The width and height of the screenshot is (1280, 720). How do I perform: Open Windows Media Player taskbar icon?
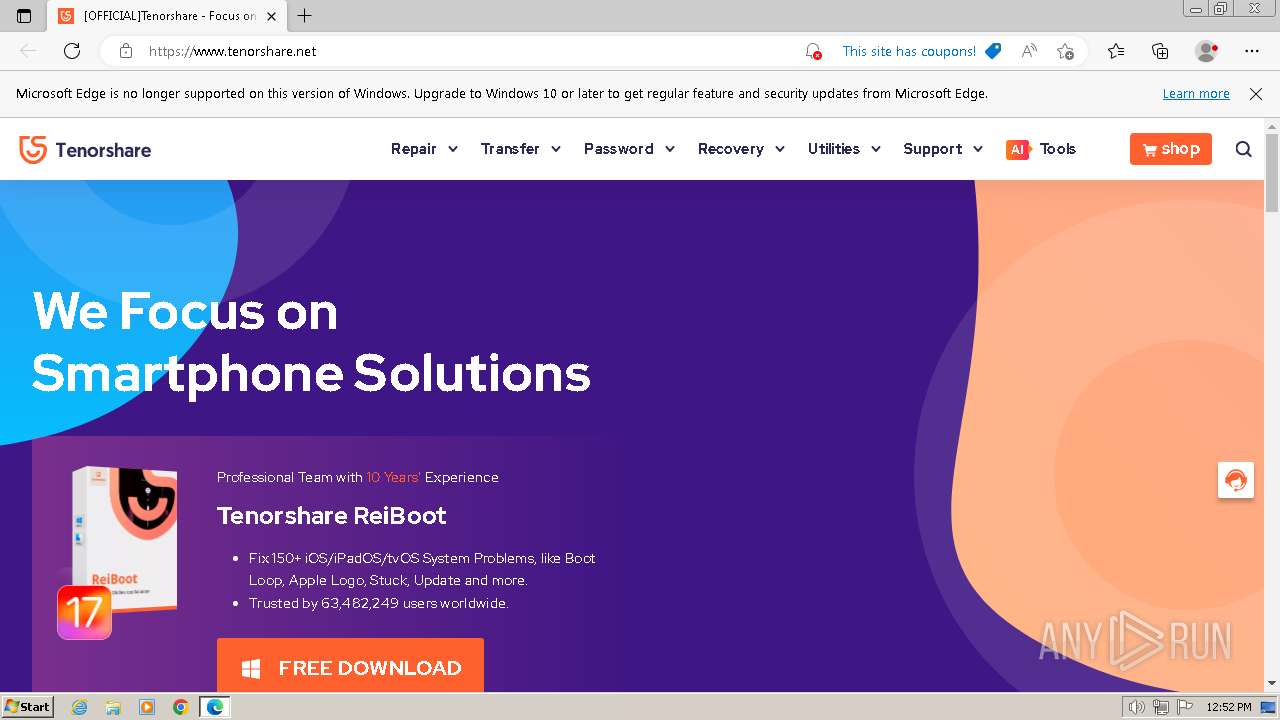(147, 707)
